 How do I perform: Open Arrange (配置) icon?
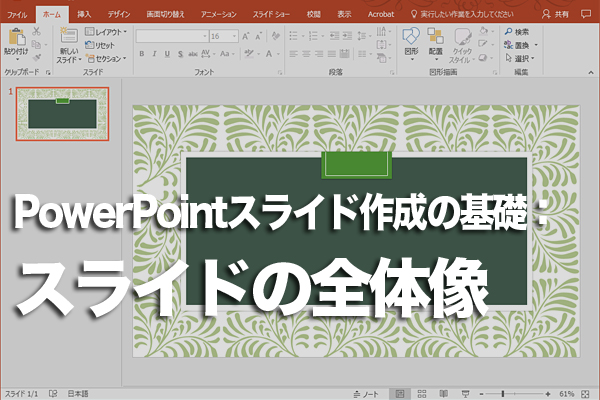tap(435, 36)
